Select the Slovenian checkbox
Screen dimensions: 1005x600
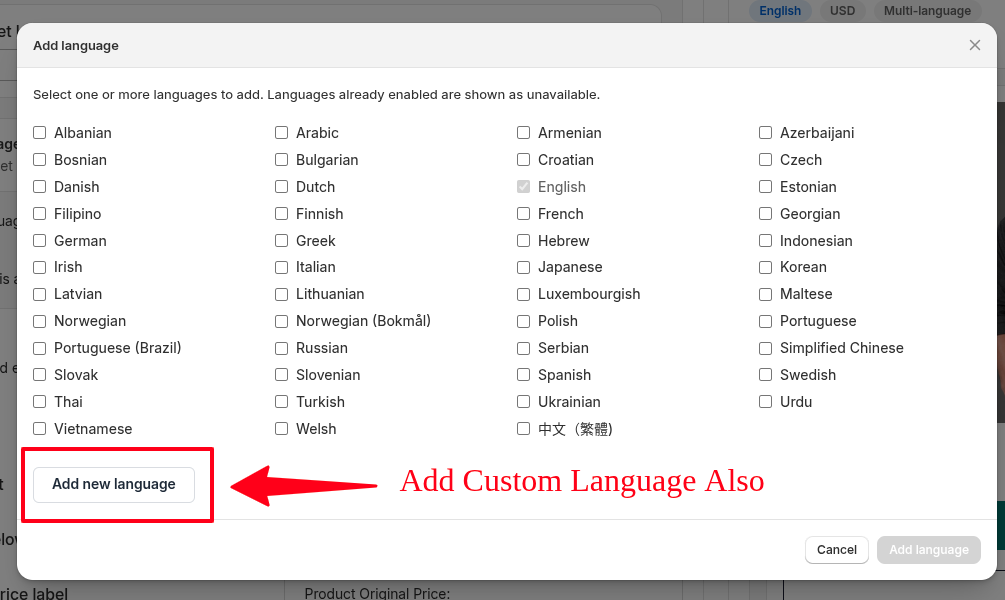point(281,374)
